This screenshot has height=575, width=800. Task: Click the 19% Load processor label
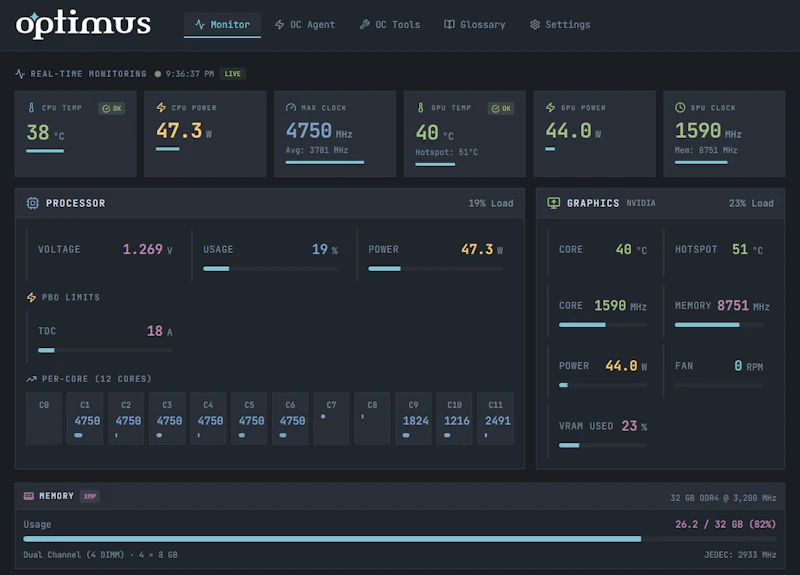click(x=491, y=203)
